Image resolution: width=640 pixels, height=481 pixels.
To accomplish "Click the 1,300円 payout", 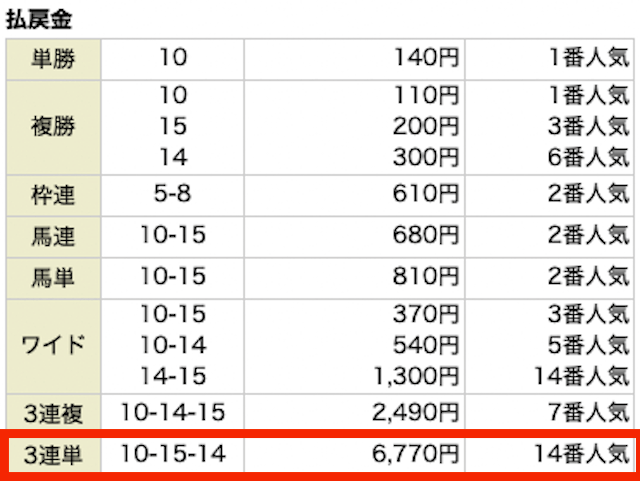I will [x=417, y=376].
